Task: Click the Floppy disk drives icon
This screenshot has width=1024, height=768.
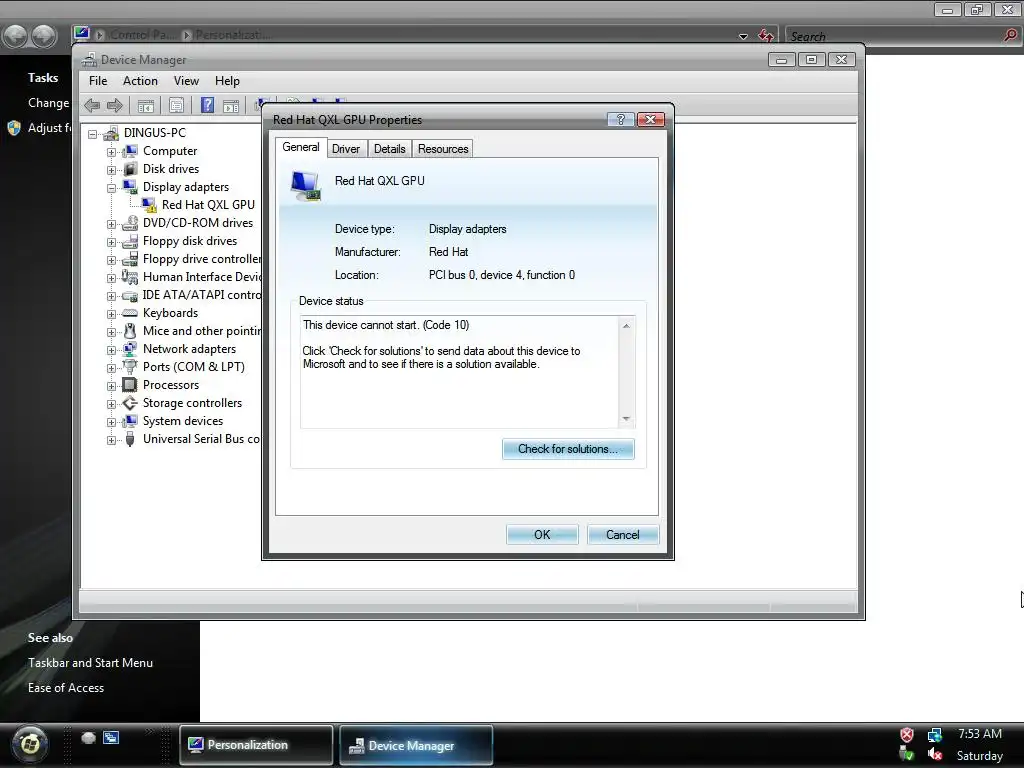Action: 130,241
